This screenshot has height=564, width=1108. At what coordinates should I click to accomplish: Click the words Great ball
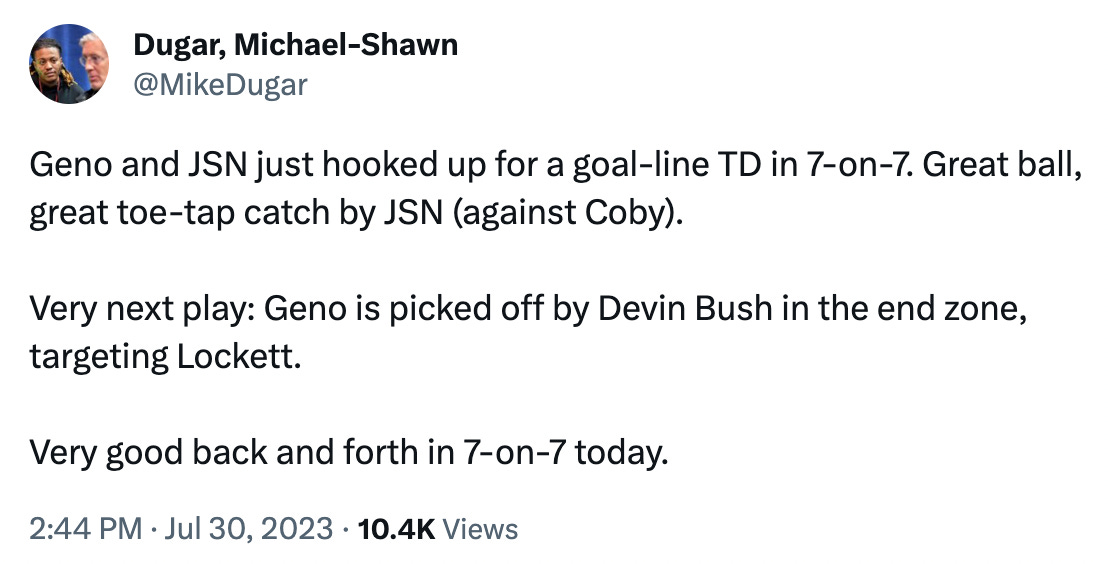click(1001, 165)
